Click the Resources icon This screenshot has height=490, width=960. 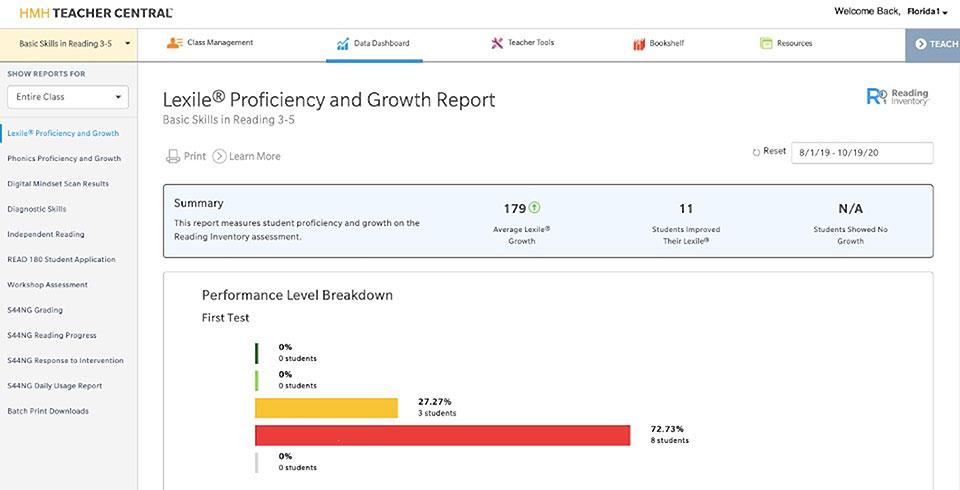pyautogui.click(x=766, y=43)
